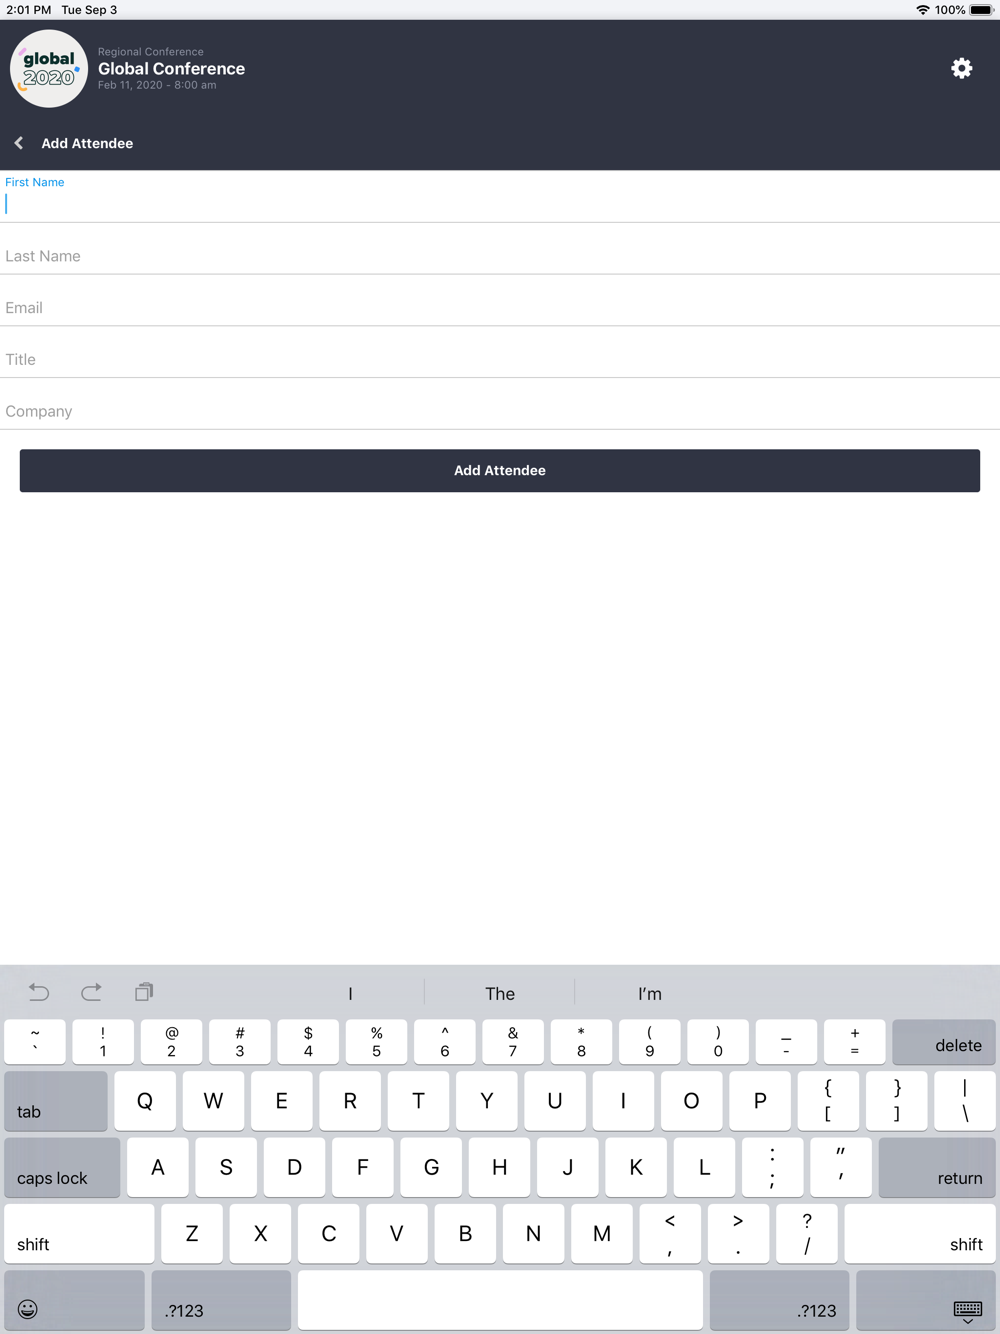Viewport: 1000px width, 1334px height.
Task: Tap the Global Conference title text
Action: (171, 68)
